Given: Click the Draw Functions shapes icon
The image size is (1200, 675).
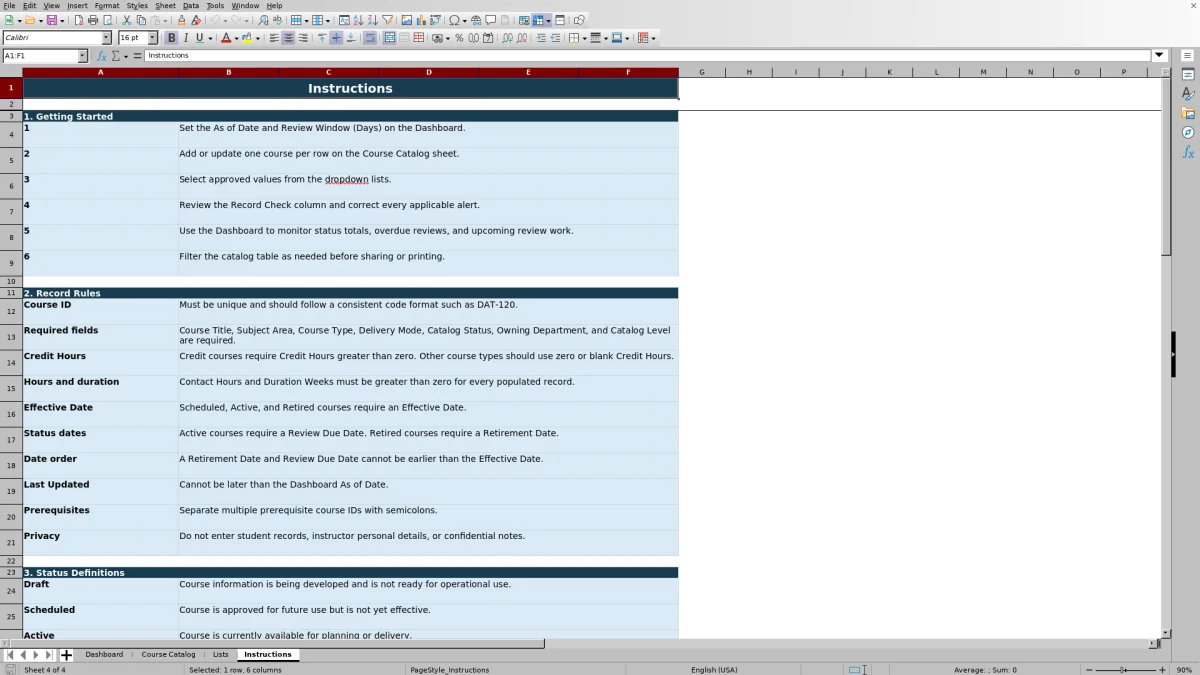Looking at the screenshot, I should pyautogui.click(x=579, y=20).
